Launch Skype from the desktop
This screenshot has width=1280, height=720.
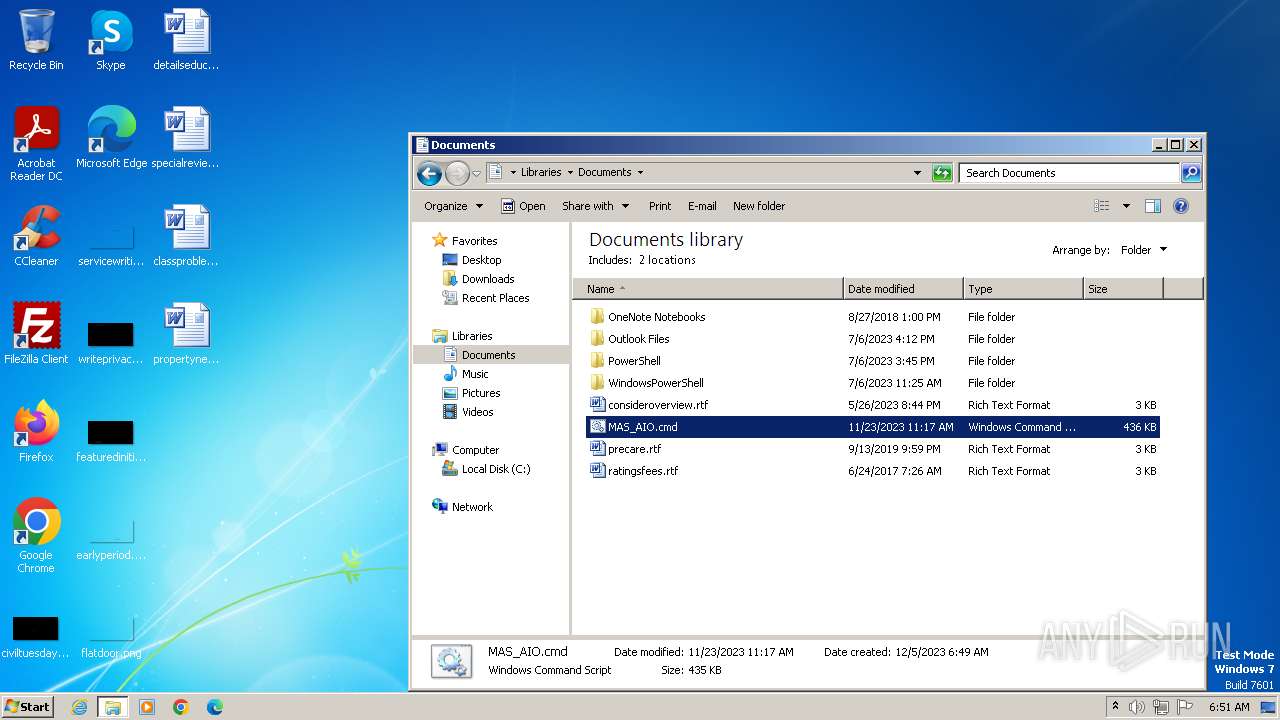(110, 40)
